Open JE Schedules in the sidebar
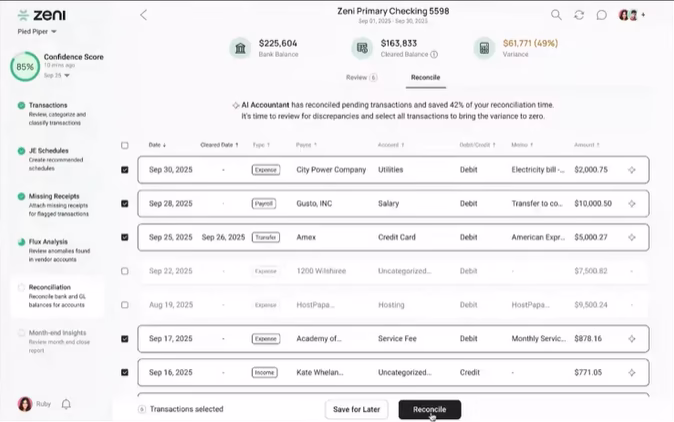This screenshot has height=422, width=674. 57,159
